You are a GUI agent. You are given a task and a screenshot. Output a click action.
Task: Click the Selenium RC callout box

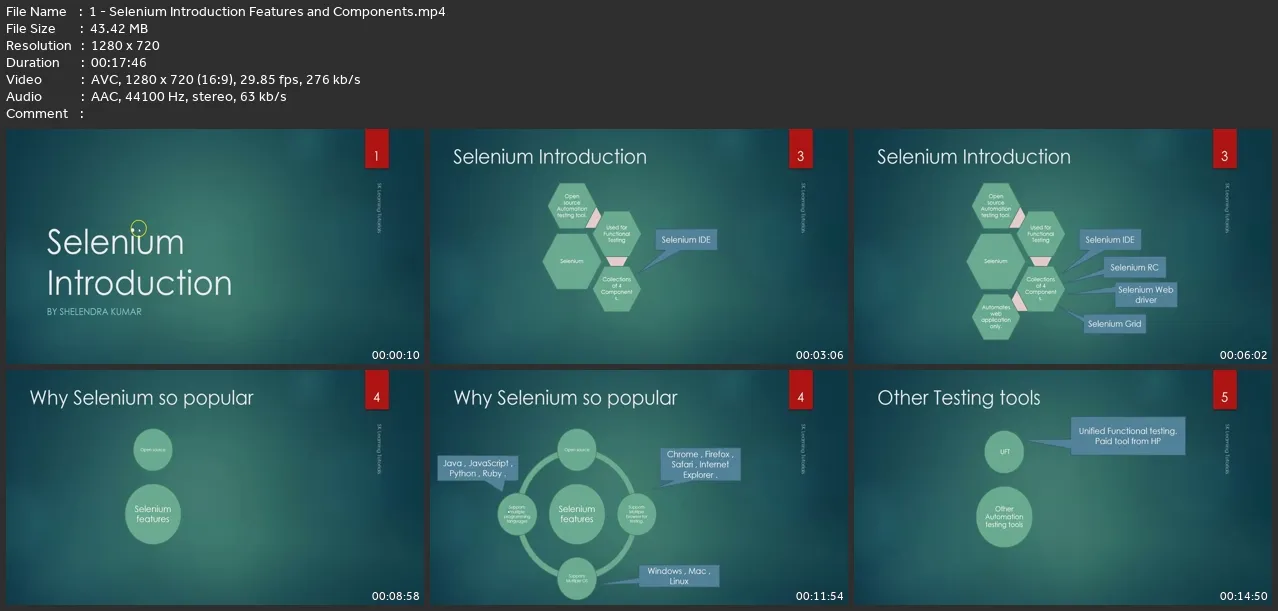pyautogui.click(x=1134, y=267)
